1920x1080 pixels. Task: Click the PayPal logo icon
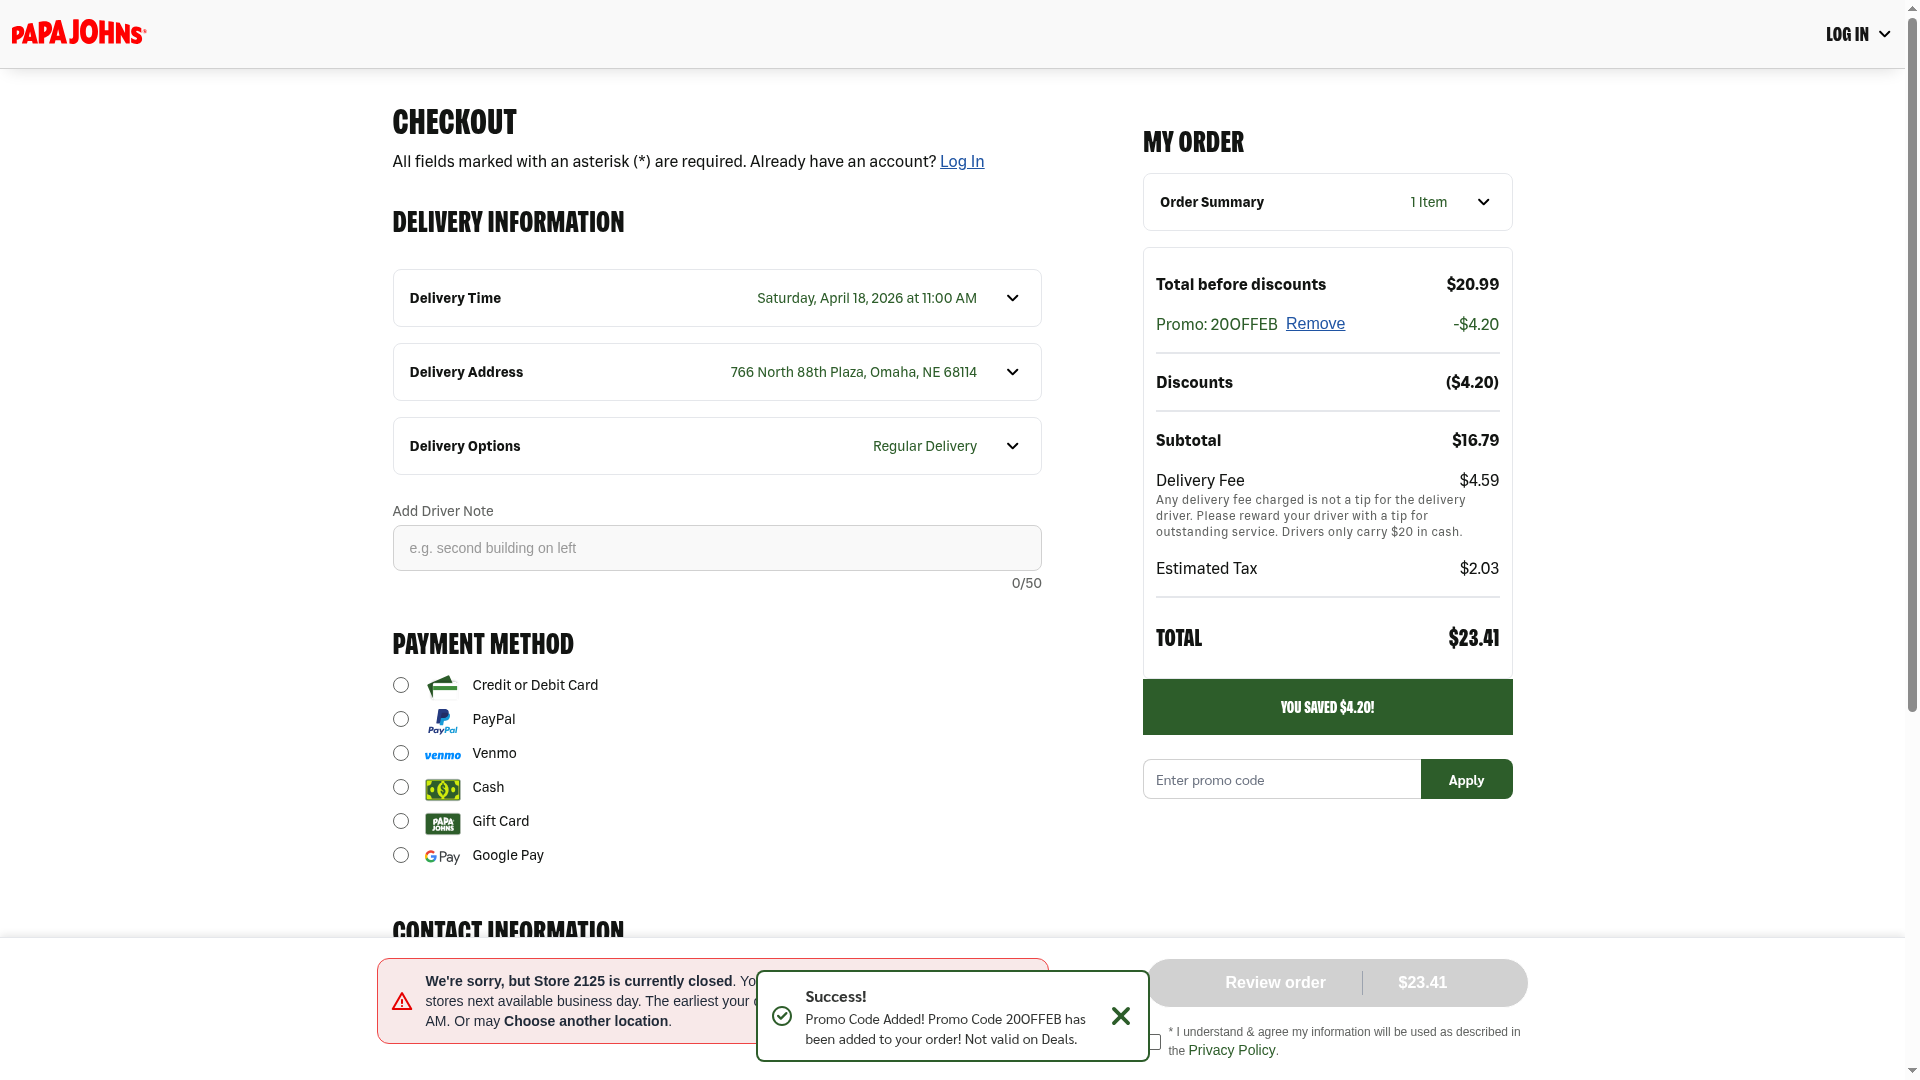442,721
